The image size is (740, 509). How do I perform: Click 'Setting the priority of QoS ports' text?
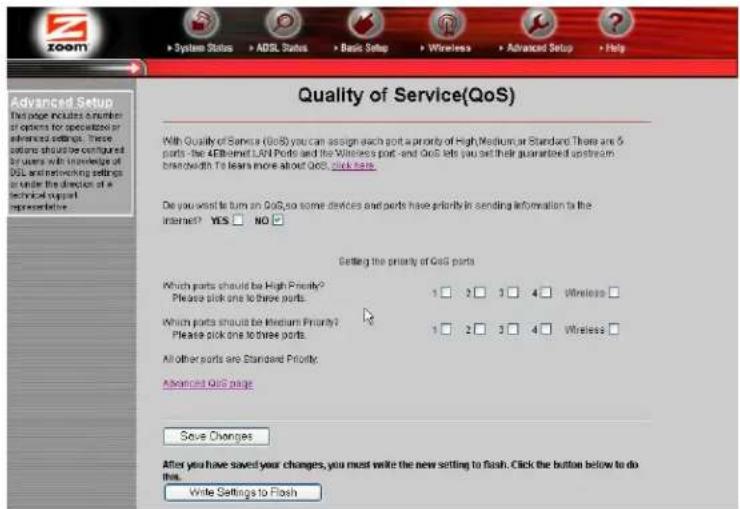(407, 261)
